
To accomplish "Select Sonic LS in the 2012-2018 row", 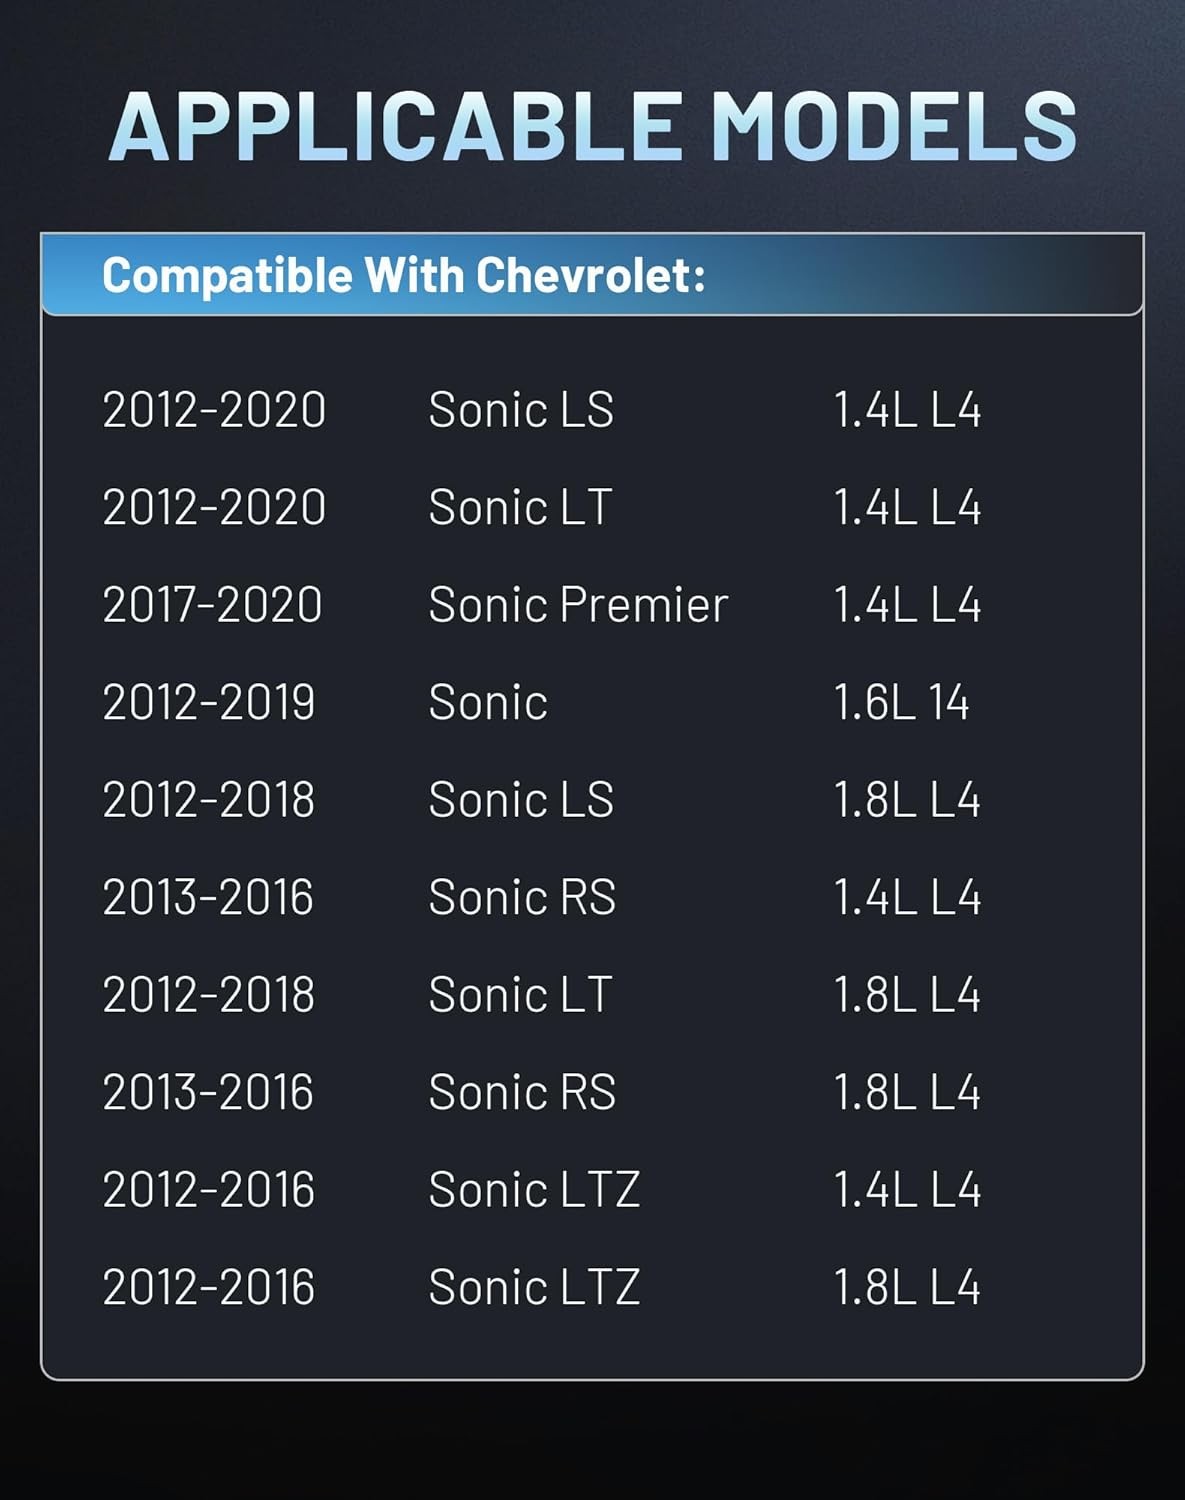I will (x=521, y=800).
